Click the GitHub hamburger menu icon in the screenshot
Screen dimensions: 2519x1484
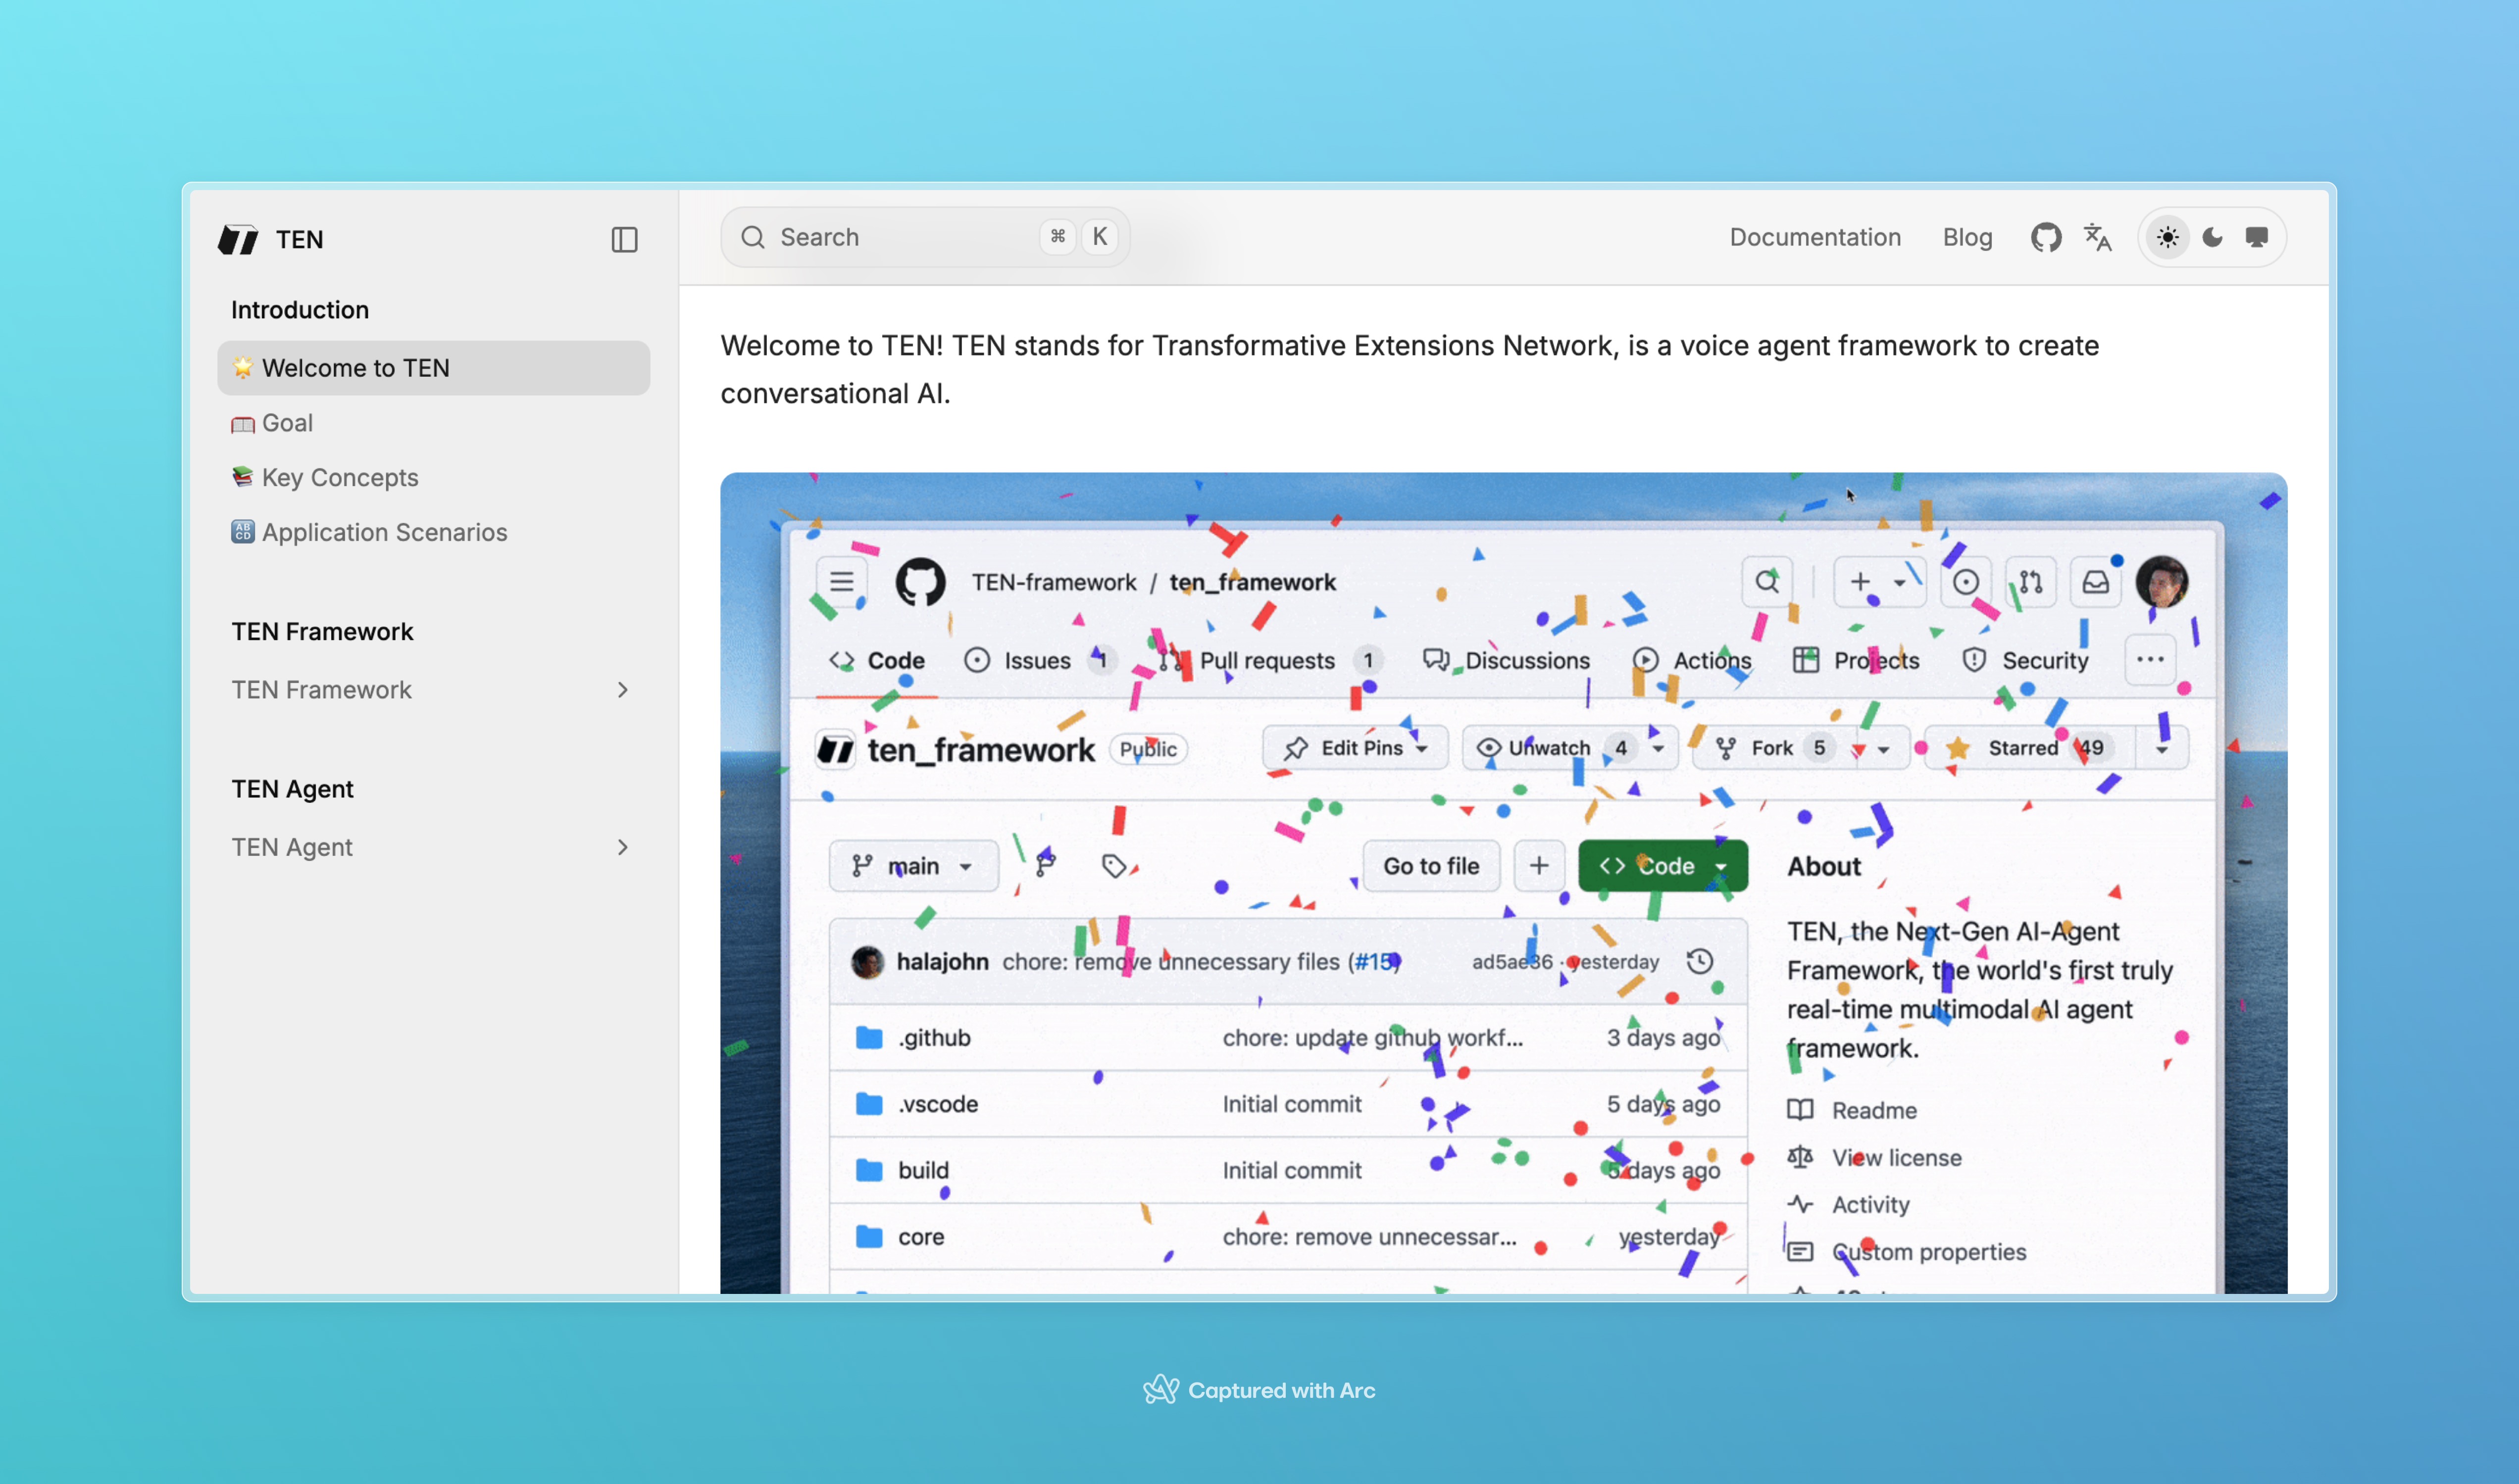[x=841, y=582]
